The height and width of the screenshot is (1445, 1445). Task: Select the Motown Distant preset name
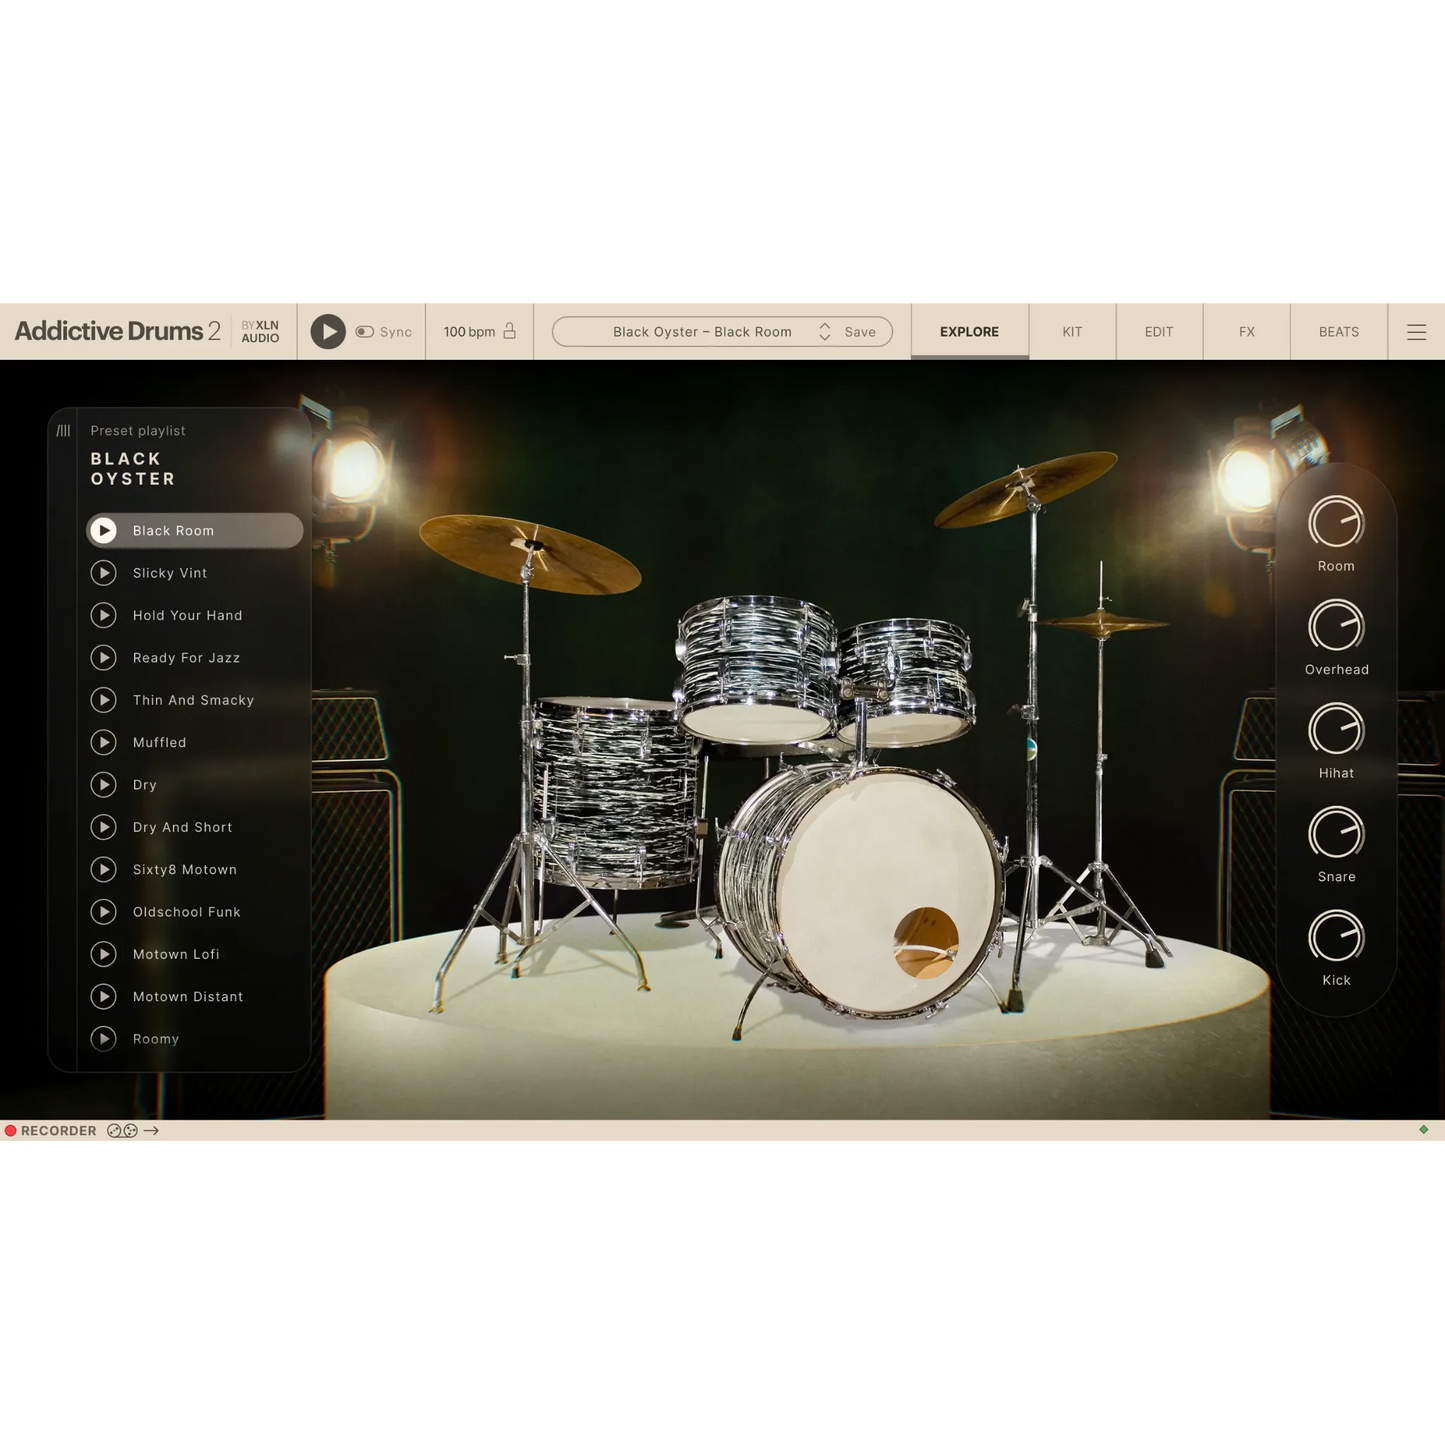pyautogui.click(x=188, y=997)
